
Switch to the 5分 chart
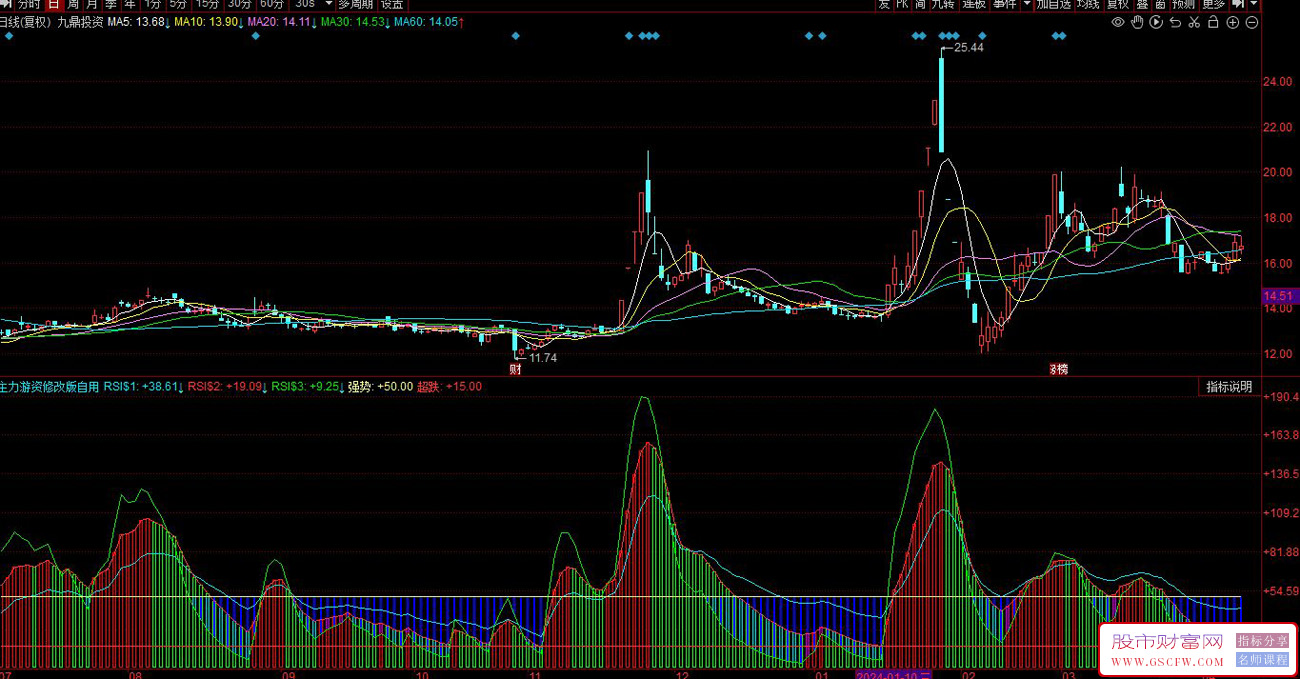pyautogui.click(x=178, y=4)
